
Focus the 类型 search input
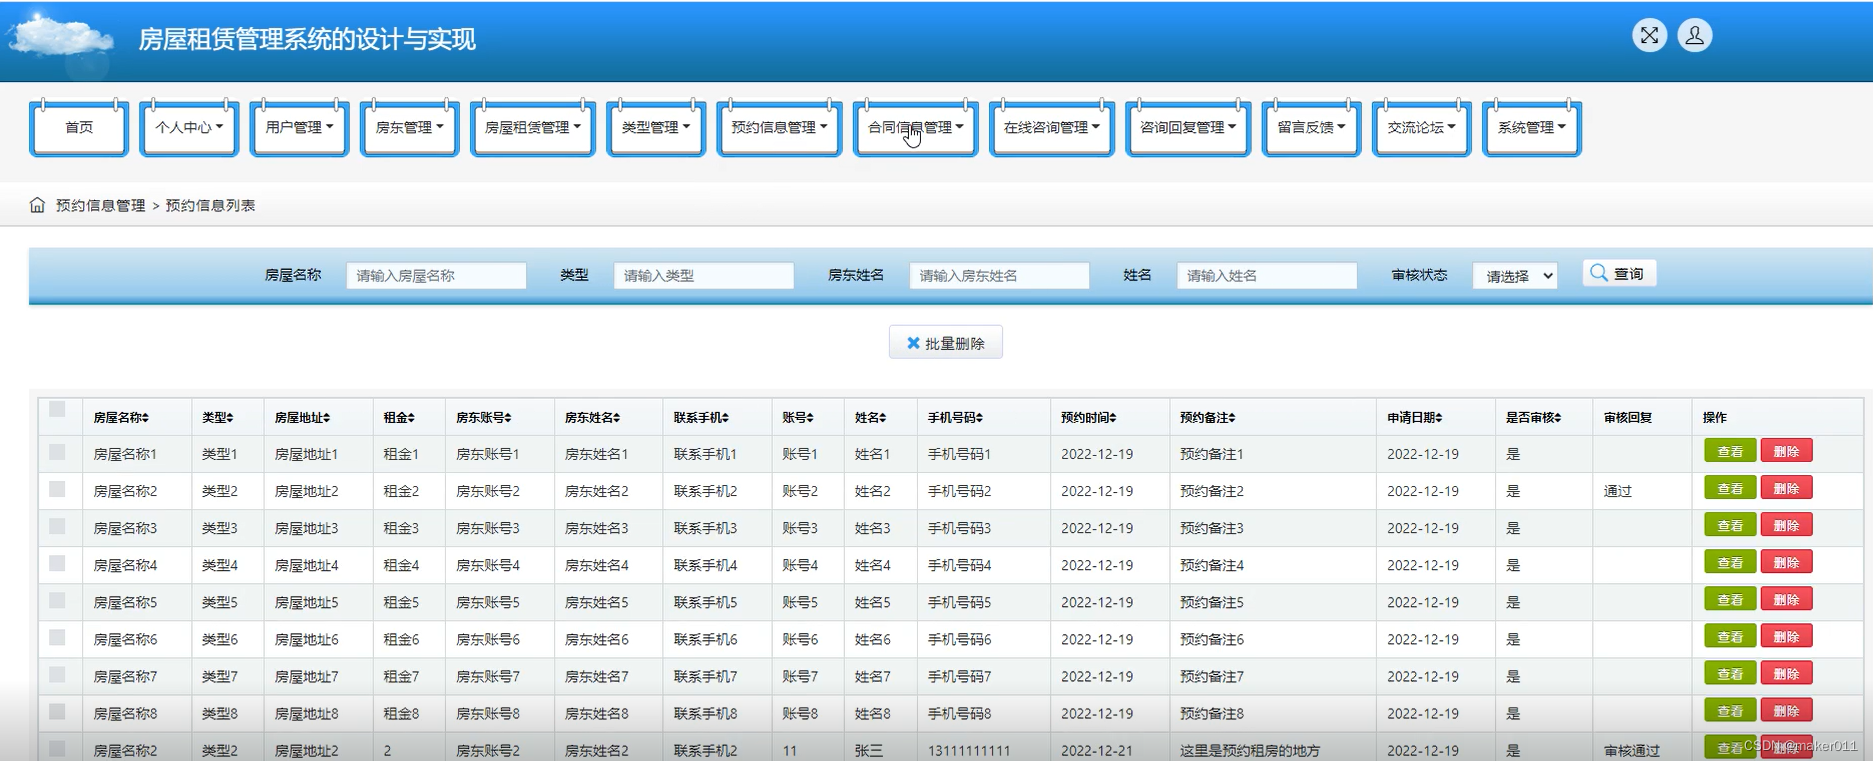tap(703, 276)
